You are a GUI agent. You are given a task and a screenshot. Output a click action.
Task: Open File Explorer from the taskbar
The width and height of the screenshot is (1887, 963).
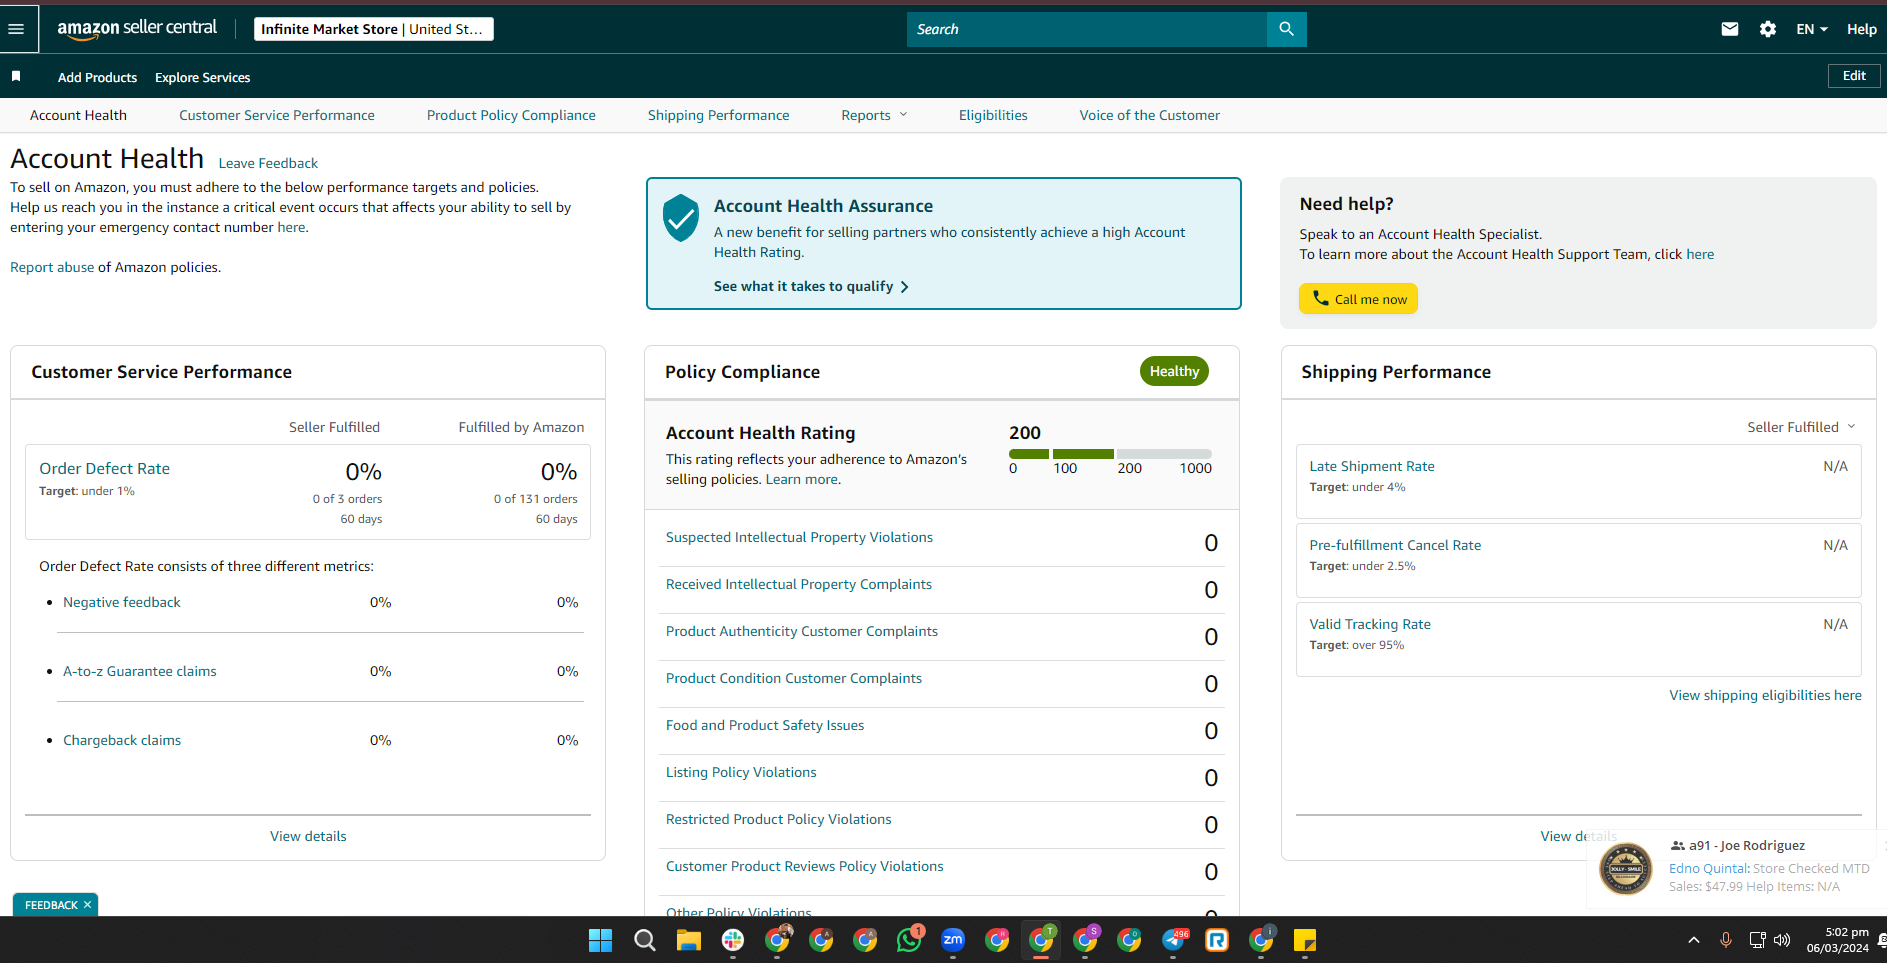pyautogui.click(x=689, y=940)
